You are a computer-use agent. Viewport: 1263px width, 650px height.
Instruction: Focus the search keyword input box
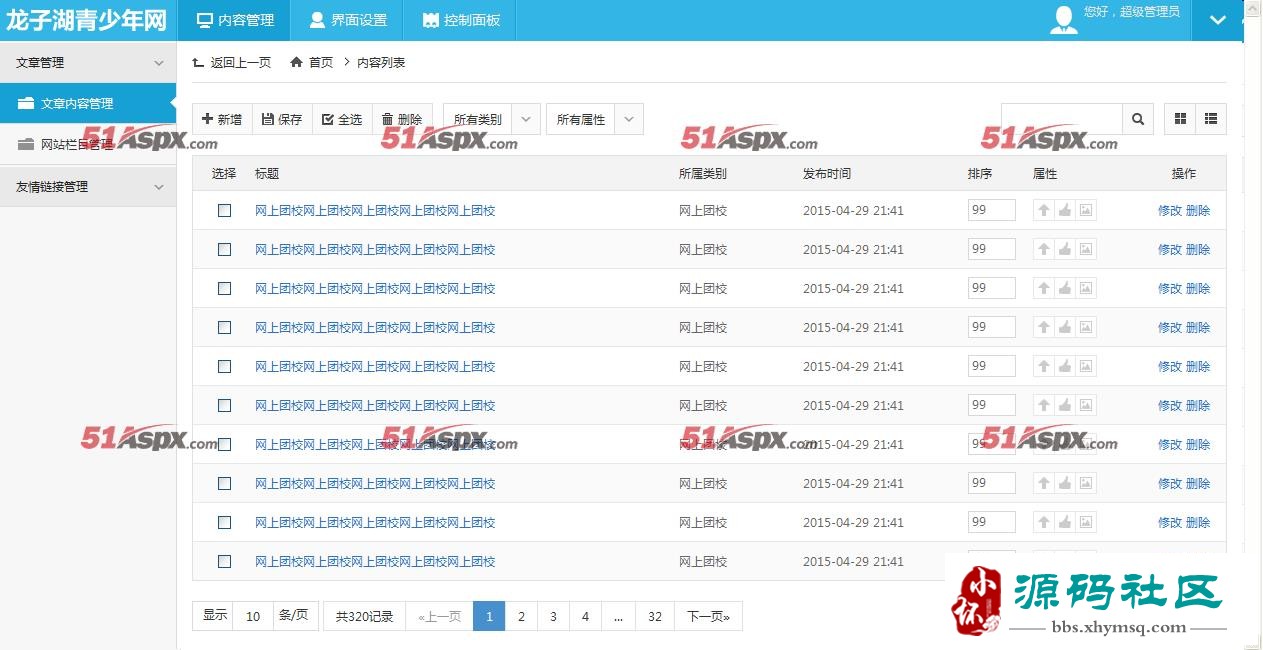(x=1062, y=119)
